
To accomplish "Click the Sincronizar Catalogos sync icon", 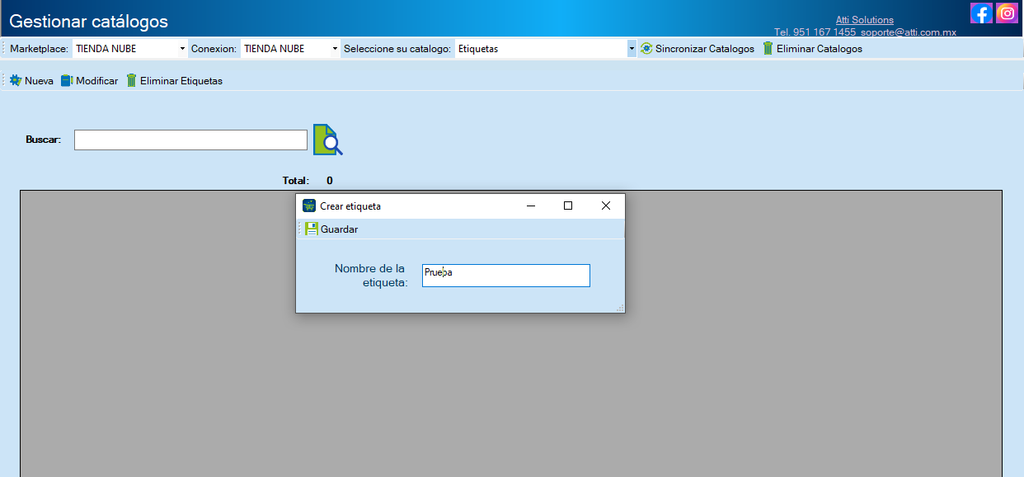I will (x=646, y=48).
